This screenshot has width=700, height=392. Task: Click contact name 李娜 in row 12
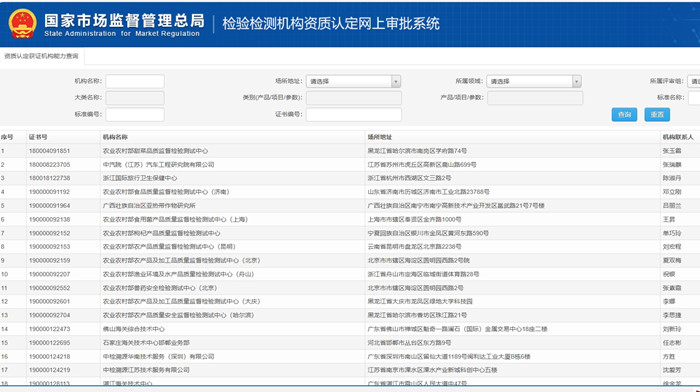coord(669,302)
